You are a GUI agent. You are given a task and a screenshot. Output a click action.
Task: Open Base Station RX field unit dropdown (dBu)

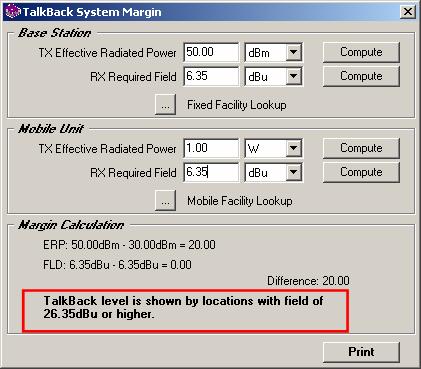pos(294,76)
